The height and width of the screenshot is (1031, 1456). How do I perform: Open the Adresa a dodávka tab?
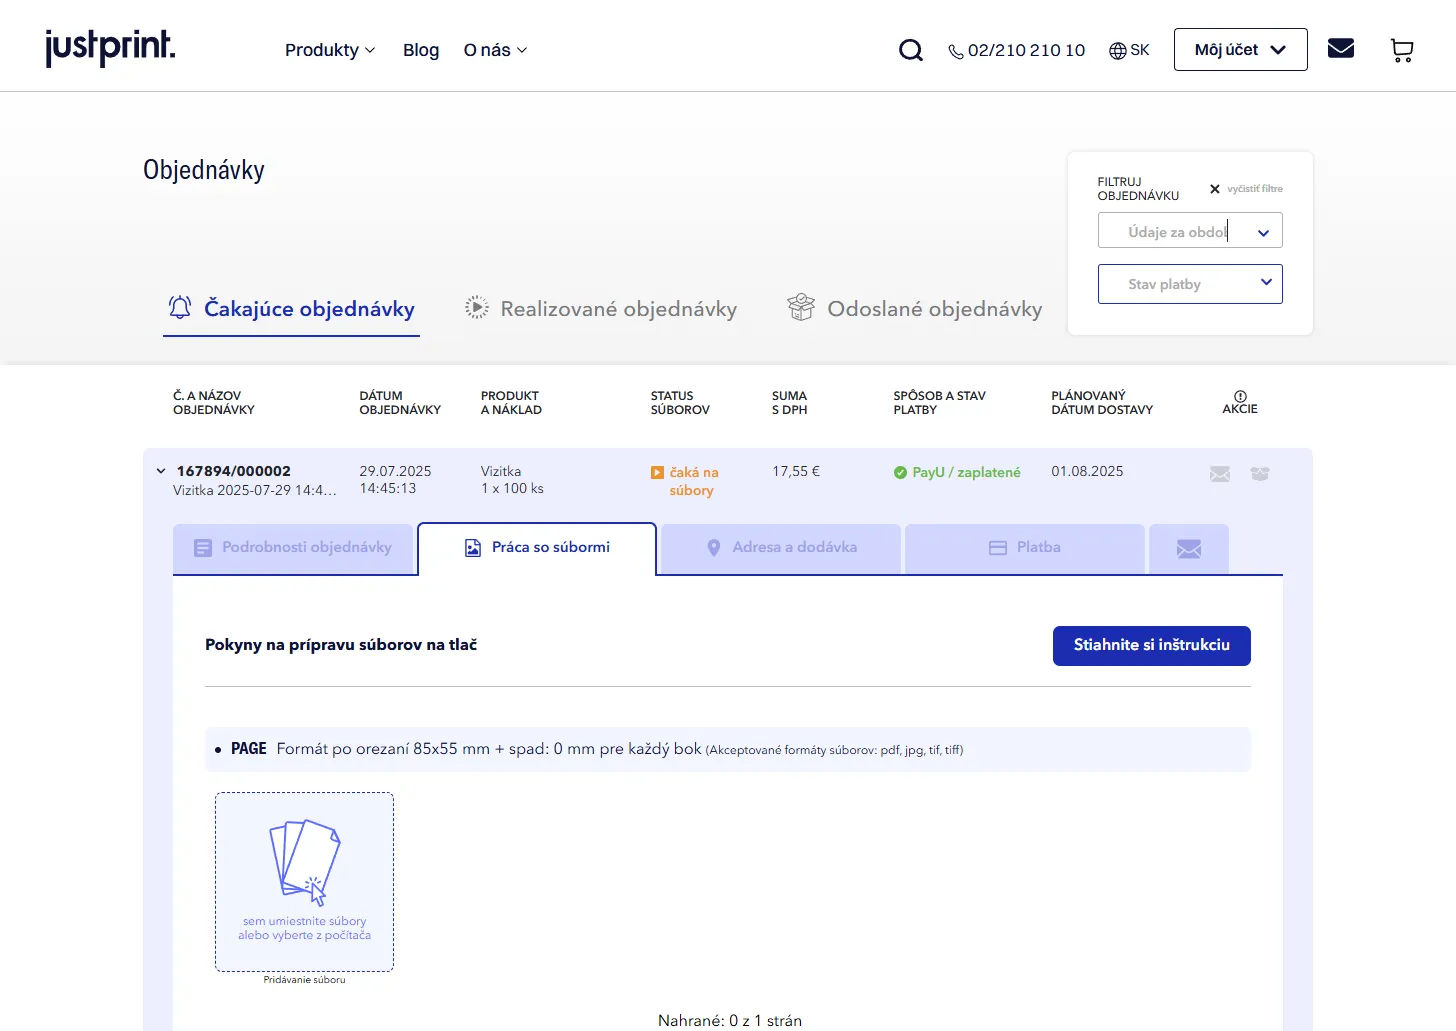pyautogui.click(x=781, y=548)
